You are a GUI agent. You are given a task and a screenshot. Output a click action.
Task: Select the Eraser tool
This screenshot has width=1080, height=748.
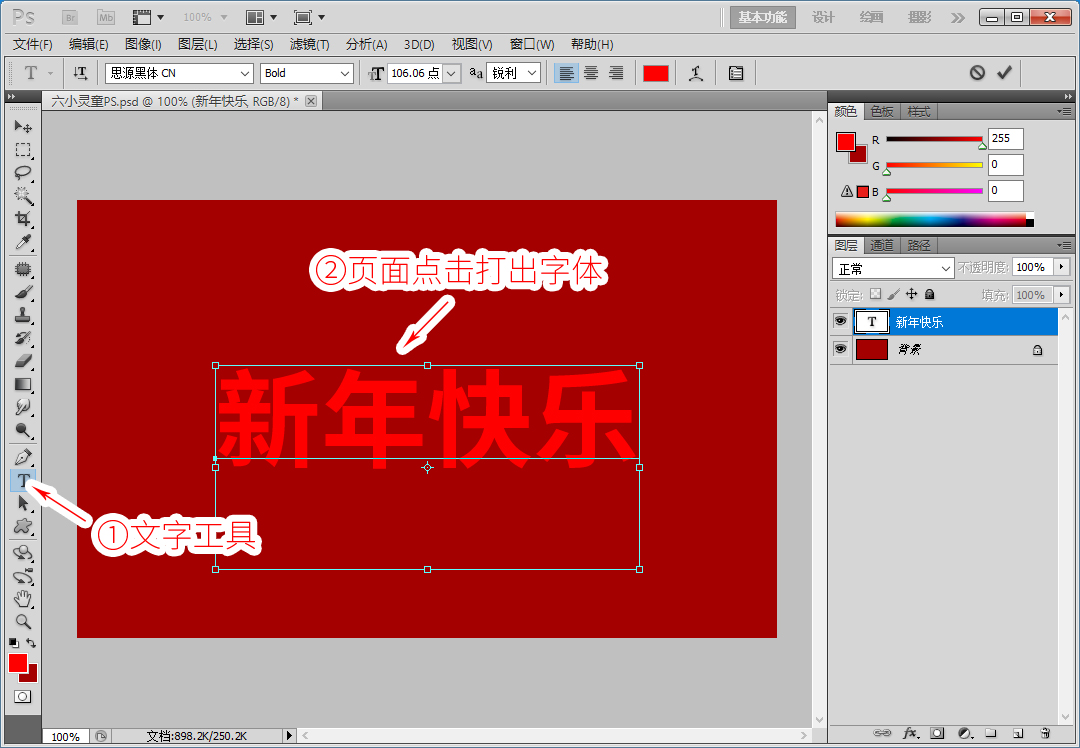pos(23,361)
